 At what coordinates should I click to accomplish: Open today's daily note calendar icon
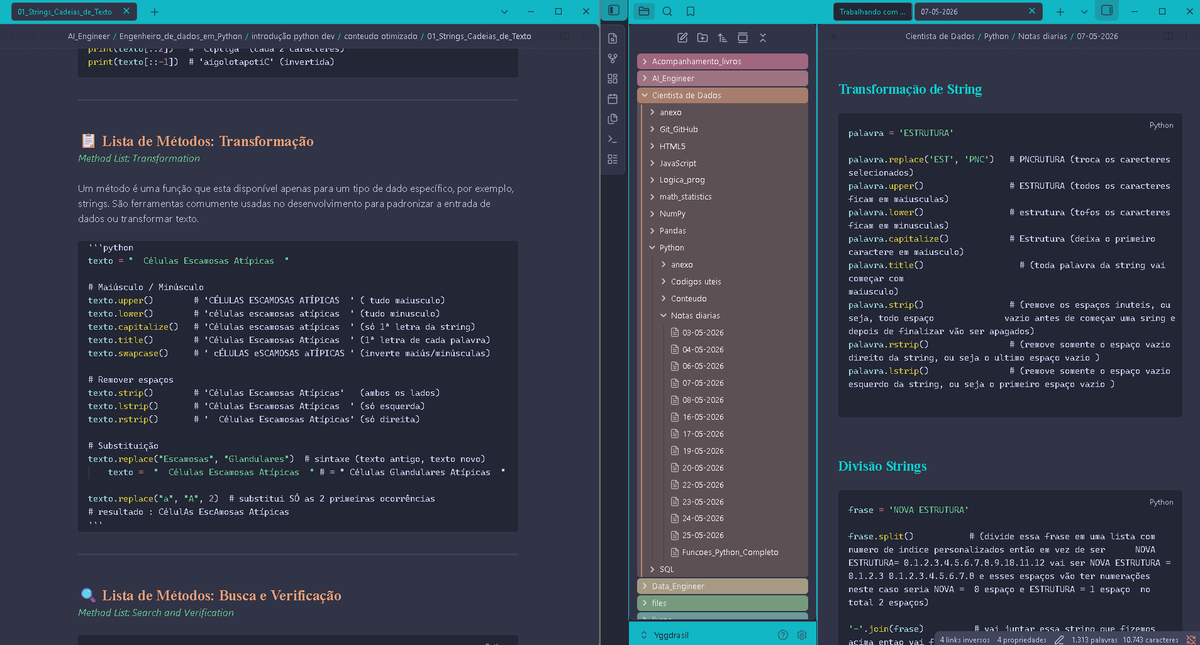[x=612, y=98]
